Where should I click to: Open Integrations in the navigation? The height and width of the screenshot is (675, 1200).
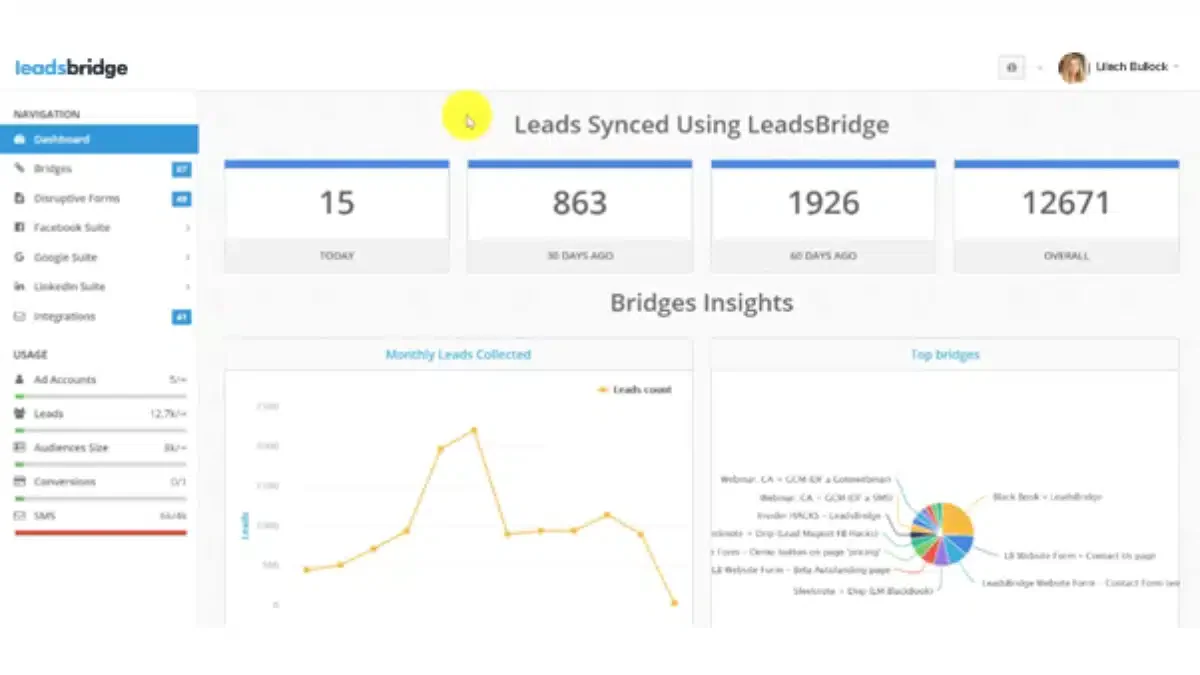coord(99,316)
